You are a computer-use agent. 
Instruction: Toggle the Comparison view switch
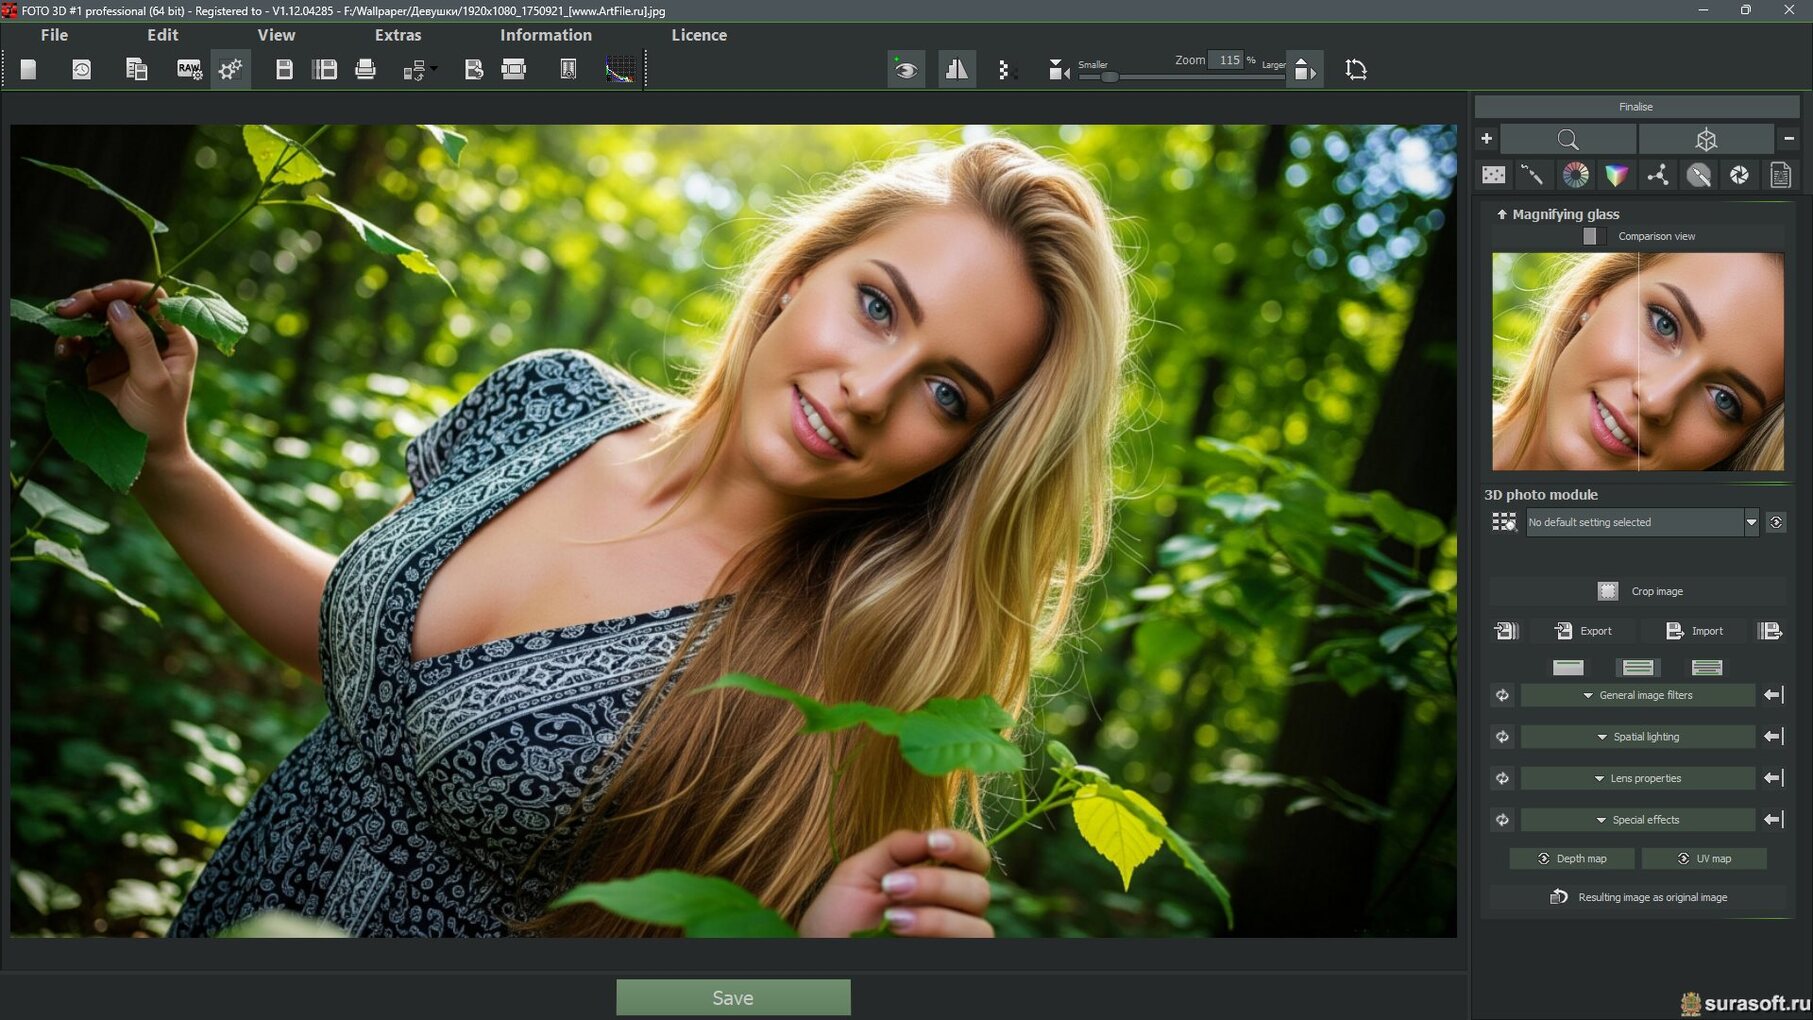point(1592,236)
